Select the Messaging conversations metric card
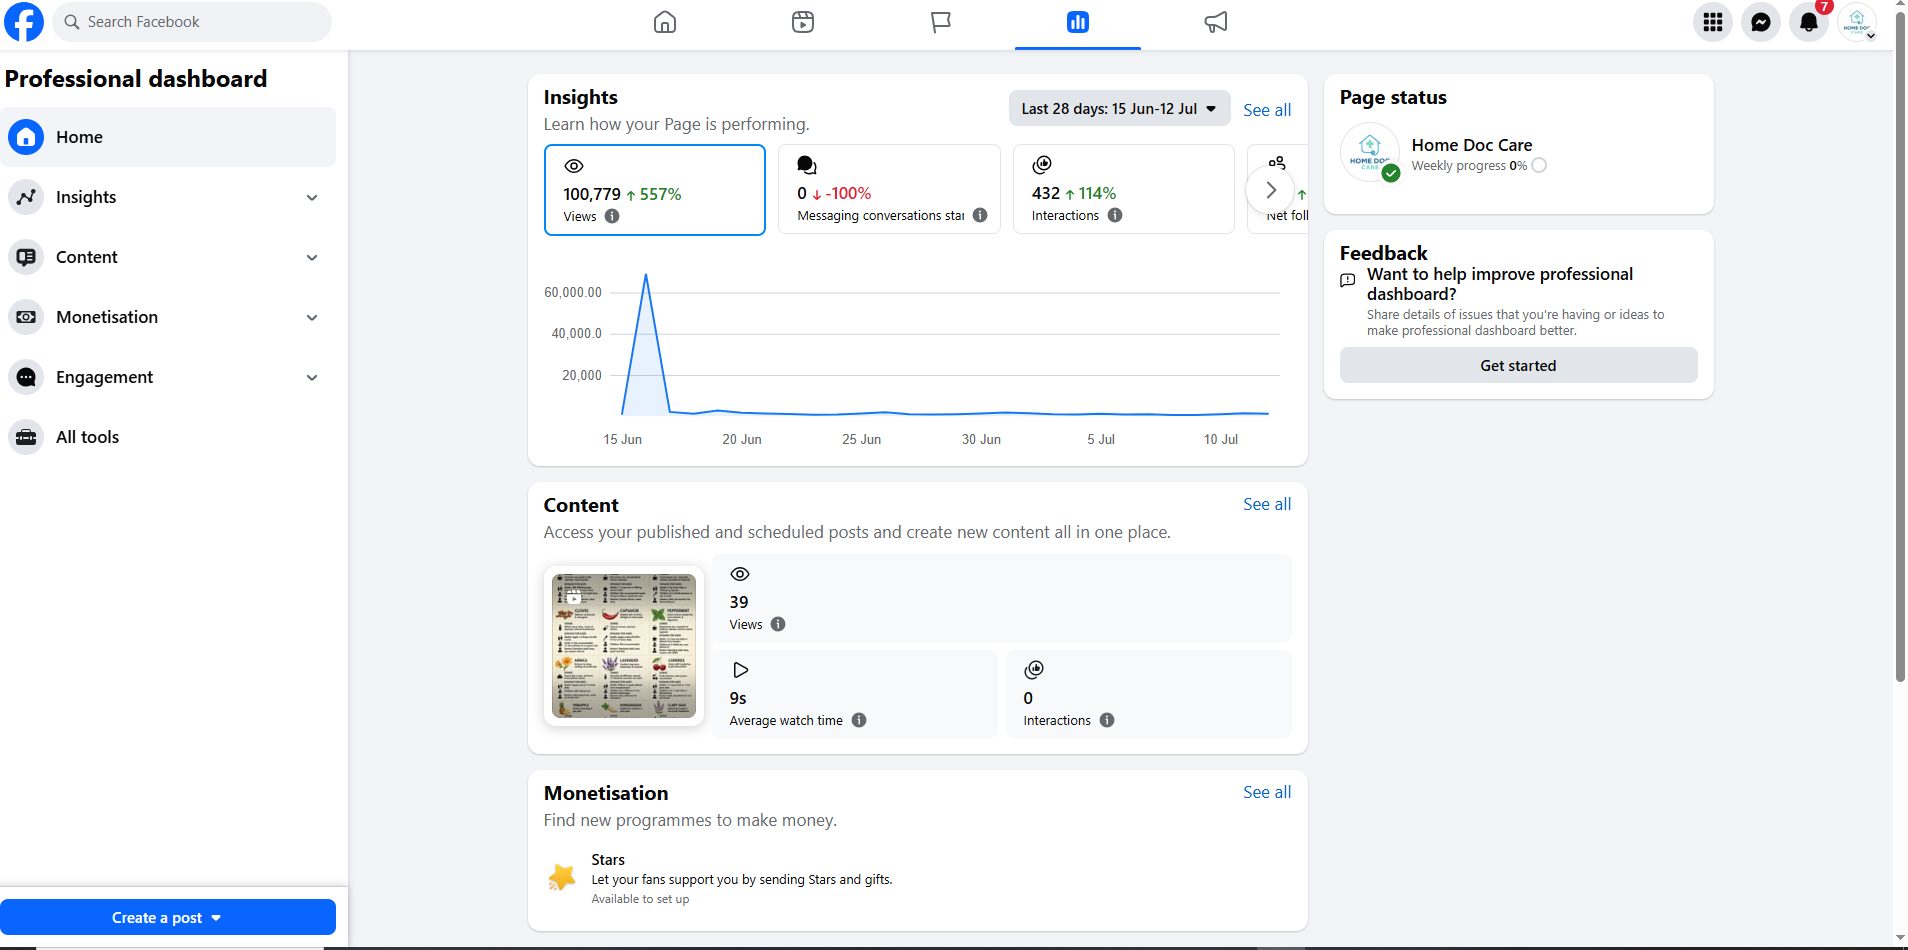 pyautogui.click(x=889, y=190)
